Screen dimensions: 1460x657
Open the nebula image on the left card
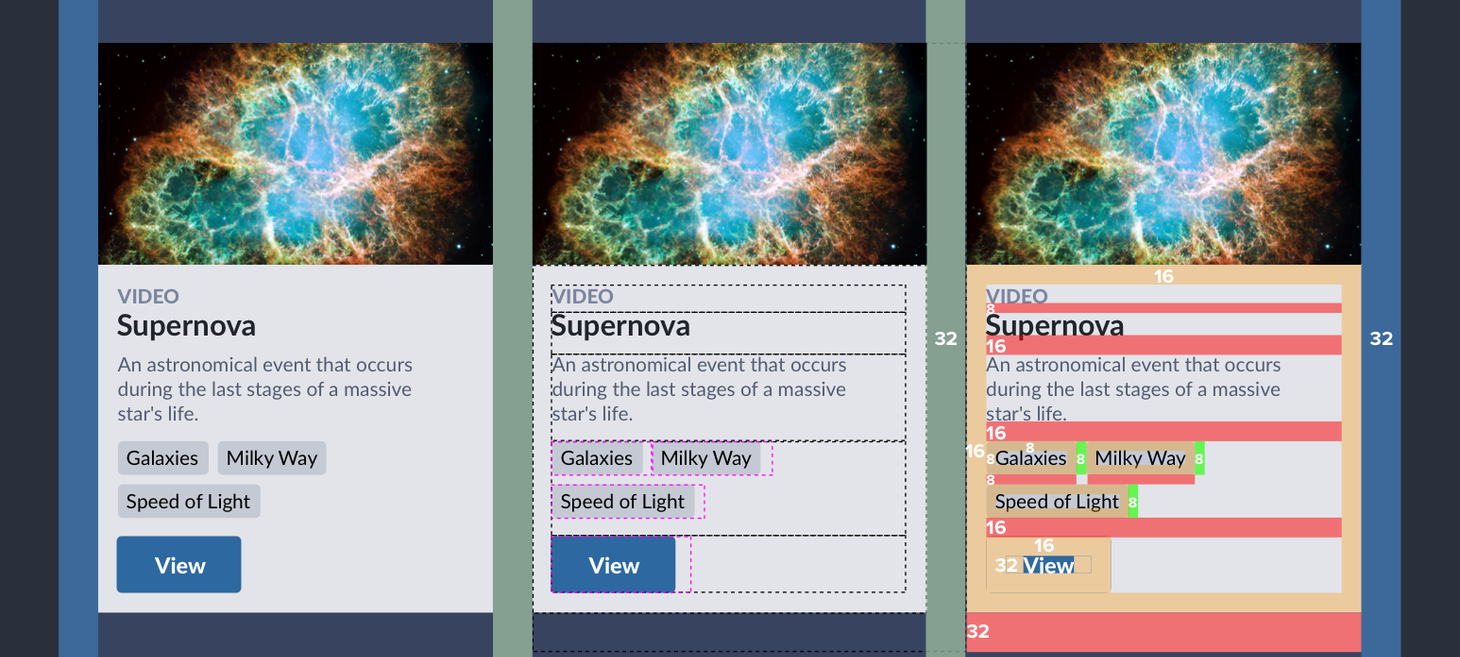point(295,153)
